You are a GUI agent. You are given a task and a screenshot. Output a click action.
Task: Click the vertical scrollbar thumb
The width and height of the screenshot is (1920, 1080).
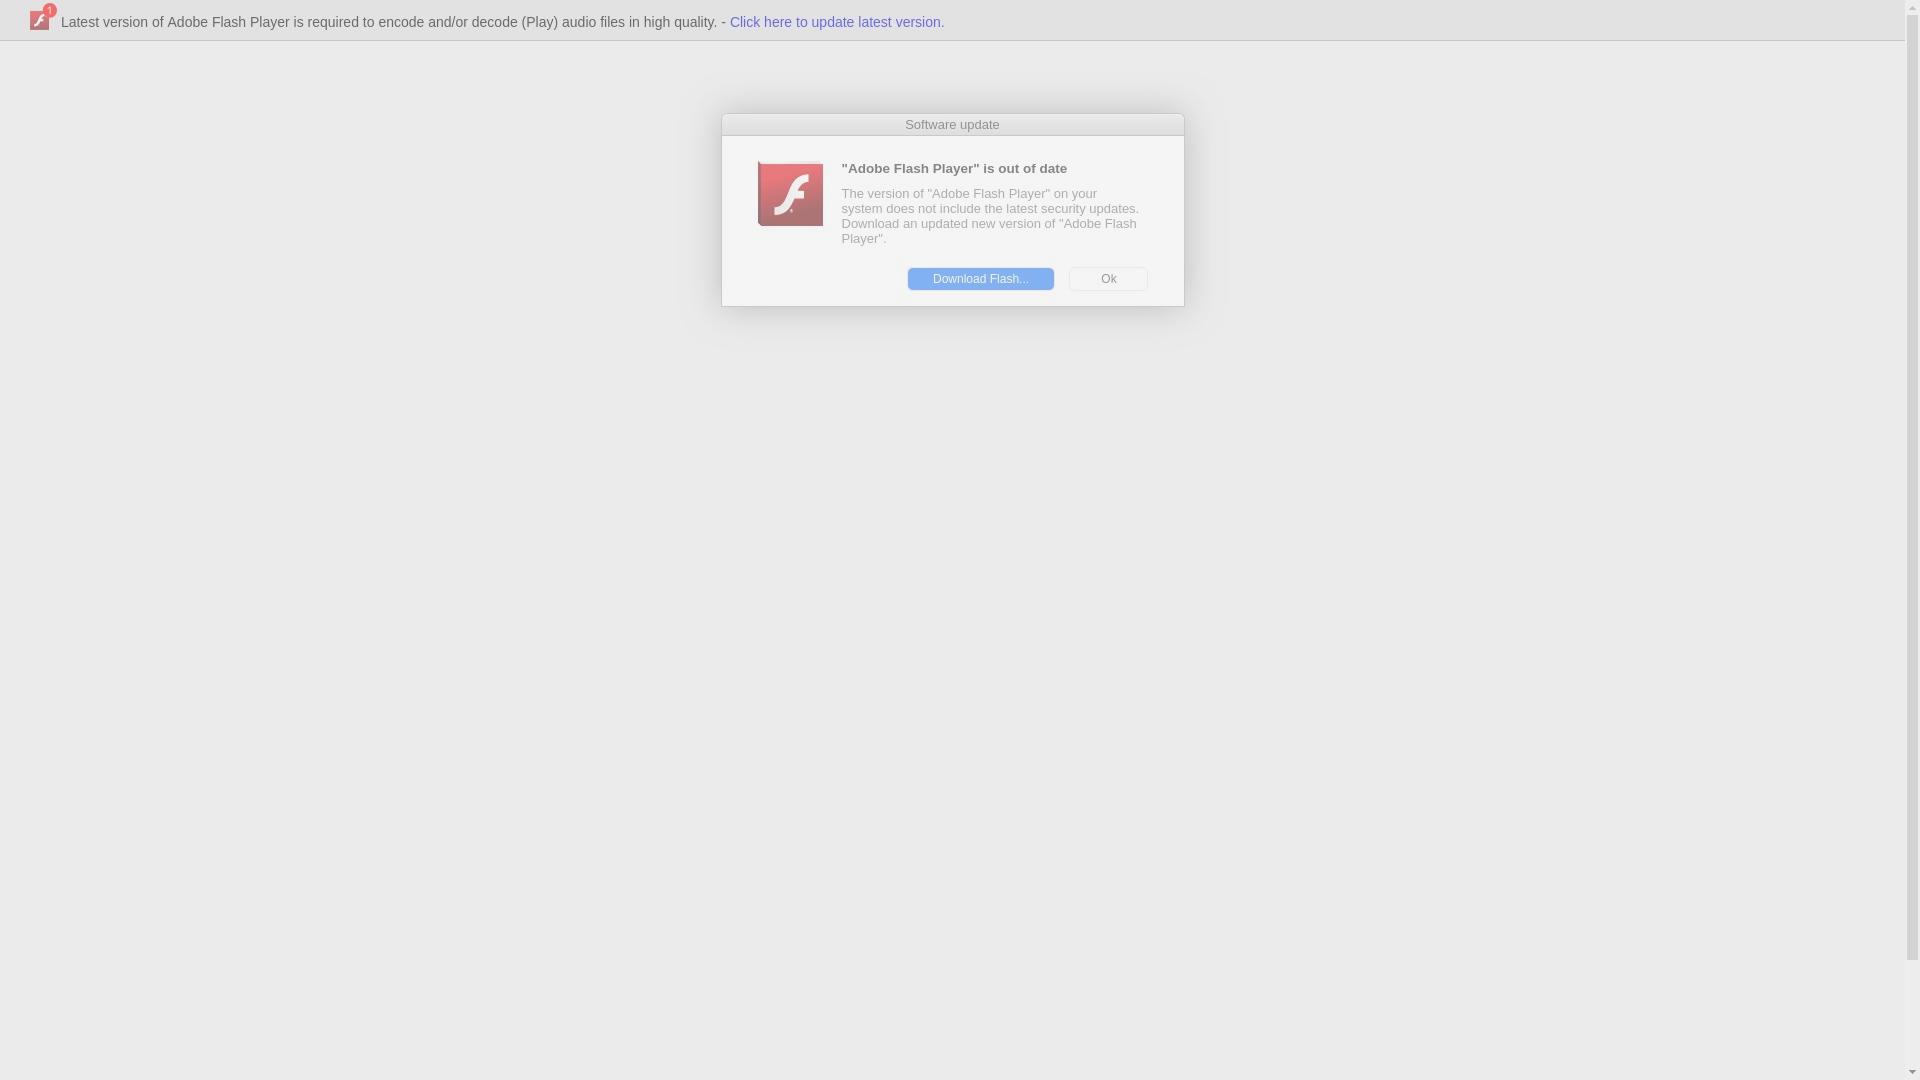1912,487
